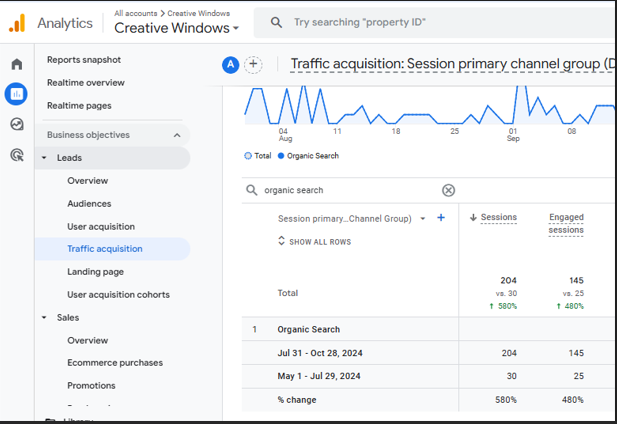
Task: Open Reports snapshot
Action: point(84,60)
